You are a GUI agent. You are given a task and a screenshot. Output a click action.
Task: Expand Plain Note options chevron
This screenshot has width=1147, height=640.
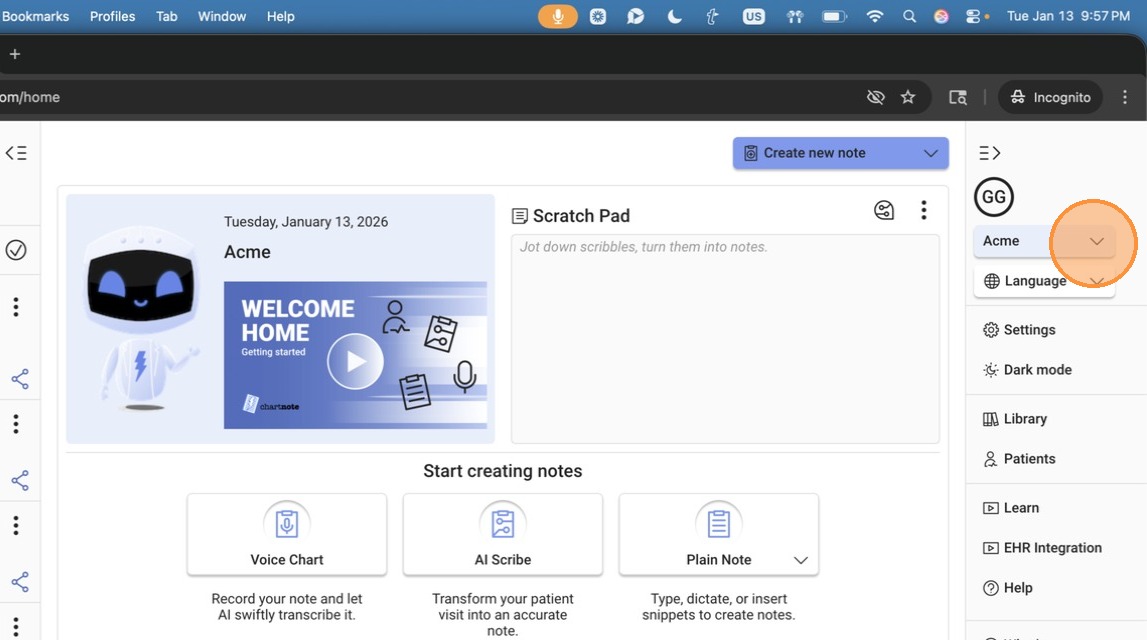click(801, 560)
